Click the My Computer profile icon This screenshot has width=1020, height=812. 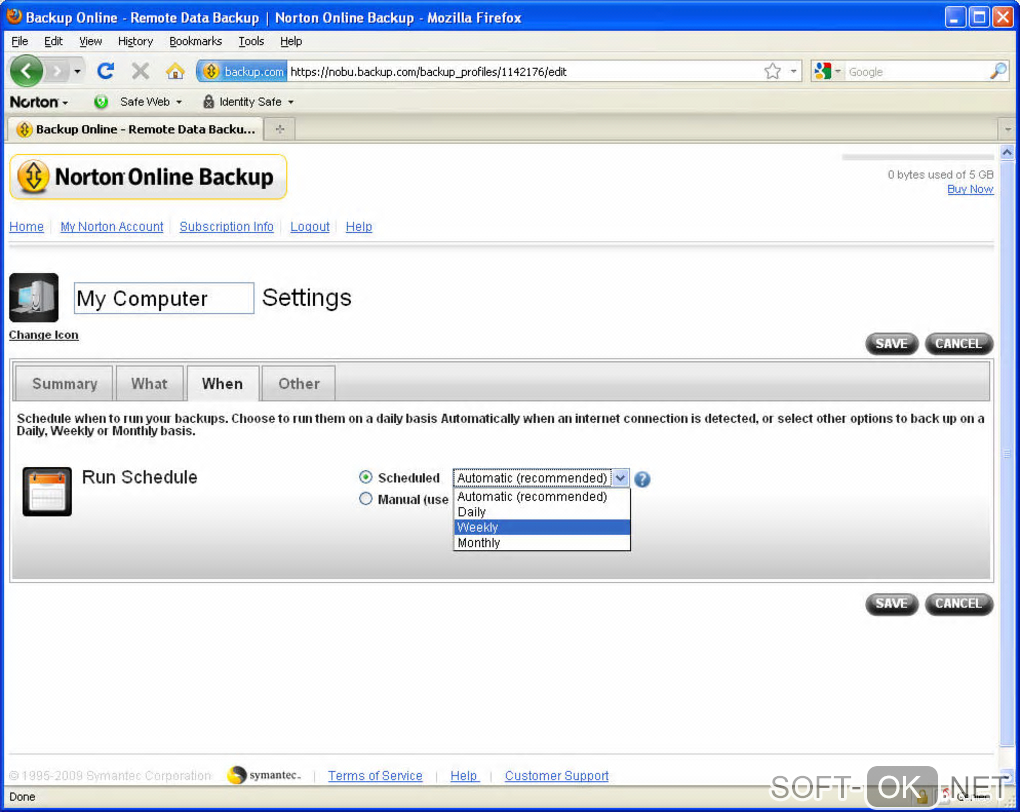34,297
